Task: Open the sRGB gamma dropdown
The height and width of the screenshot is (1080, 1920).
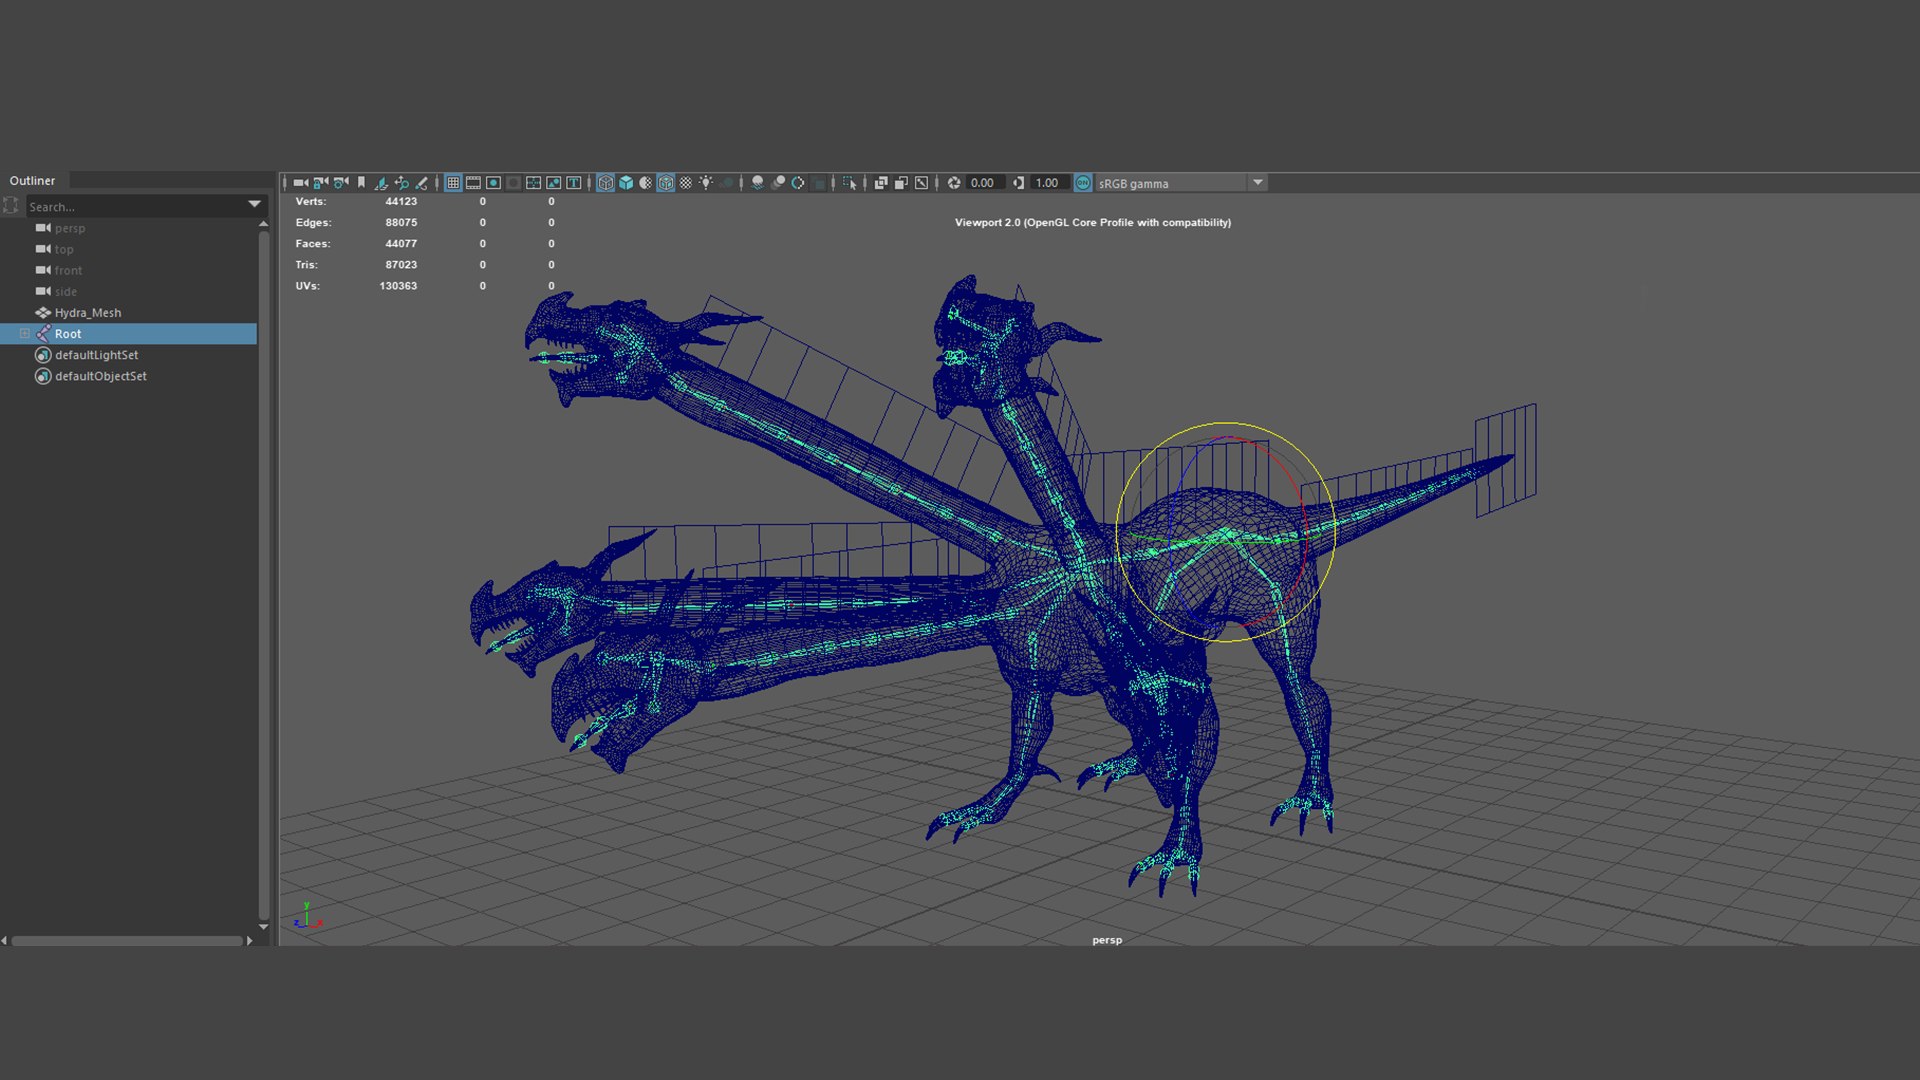Action: tap(1181, 183)
